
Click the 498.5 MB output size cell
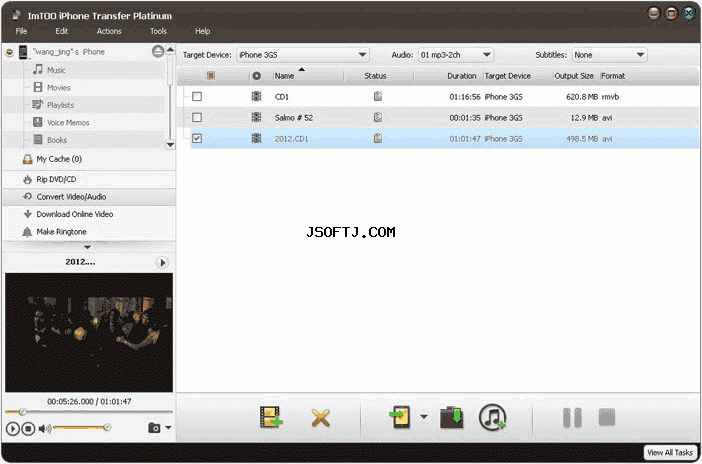pos(582,139)
